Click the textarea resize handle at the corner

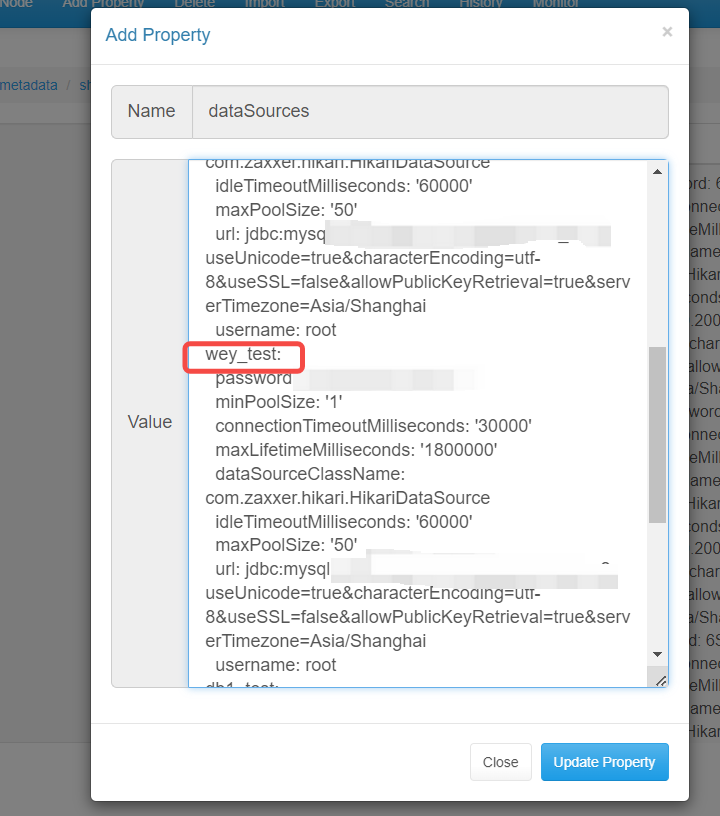(x=661, y=680)
